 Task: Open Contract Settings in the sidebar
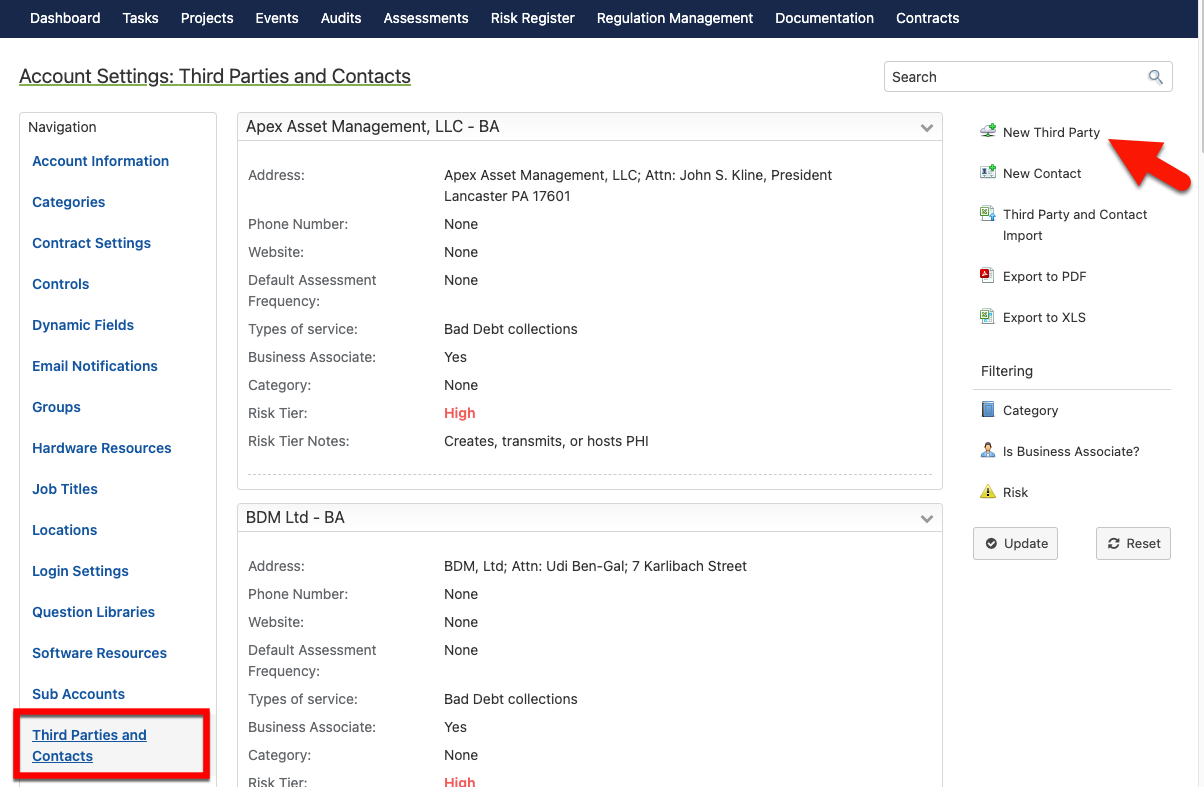(x=91, y=243)
